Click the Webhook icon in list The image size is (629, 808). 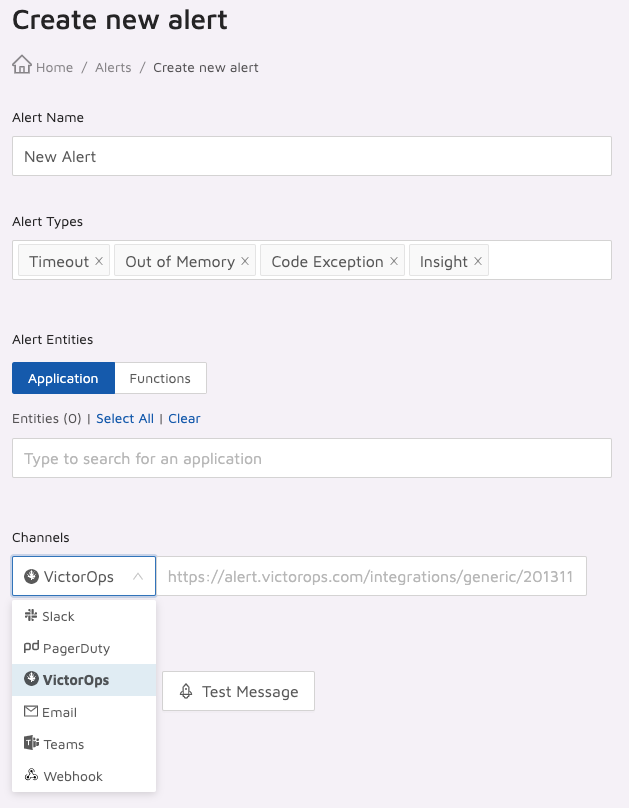point(31,775)
